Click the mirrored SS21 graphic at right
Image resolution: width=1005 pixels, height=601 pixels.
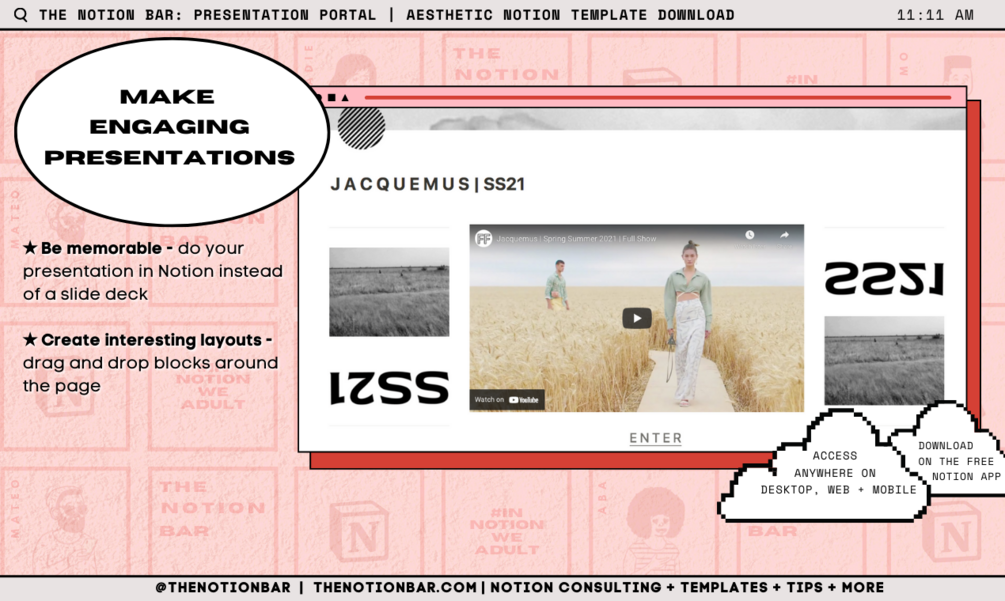tap(884, 279)
